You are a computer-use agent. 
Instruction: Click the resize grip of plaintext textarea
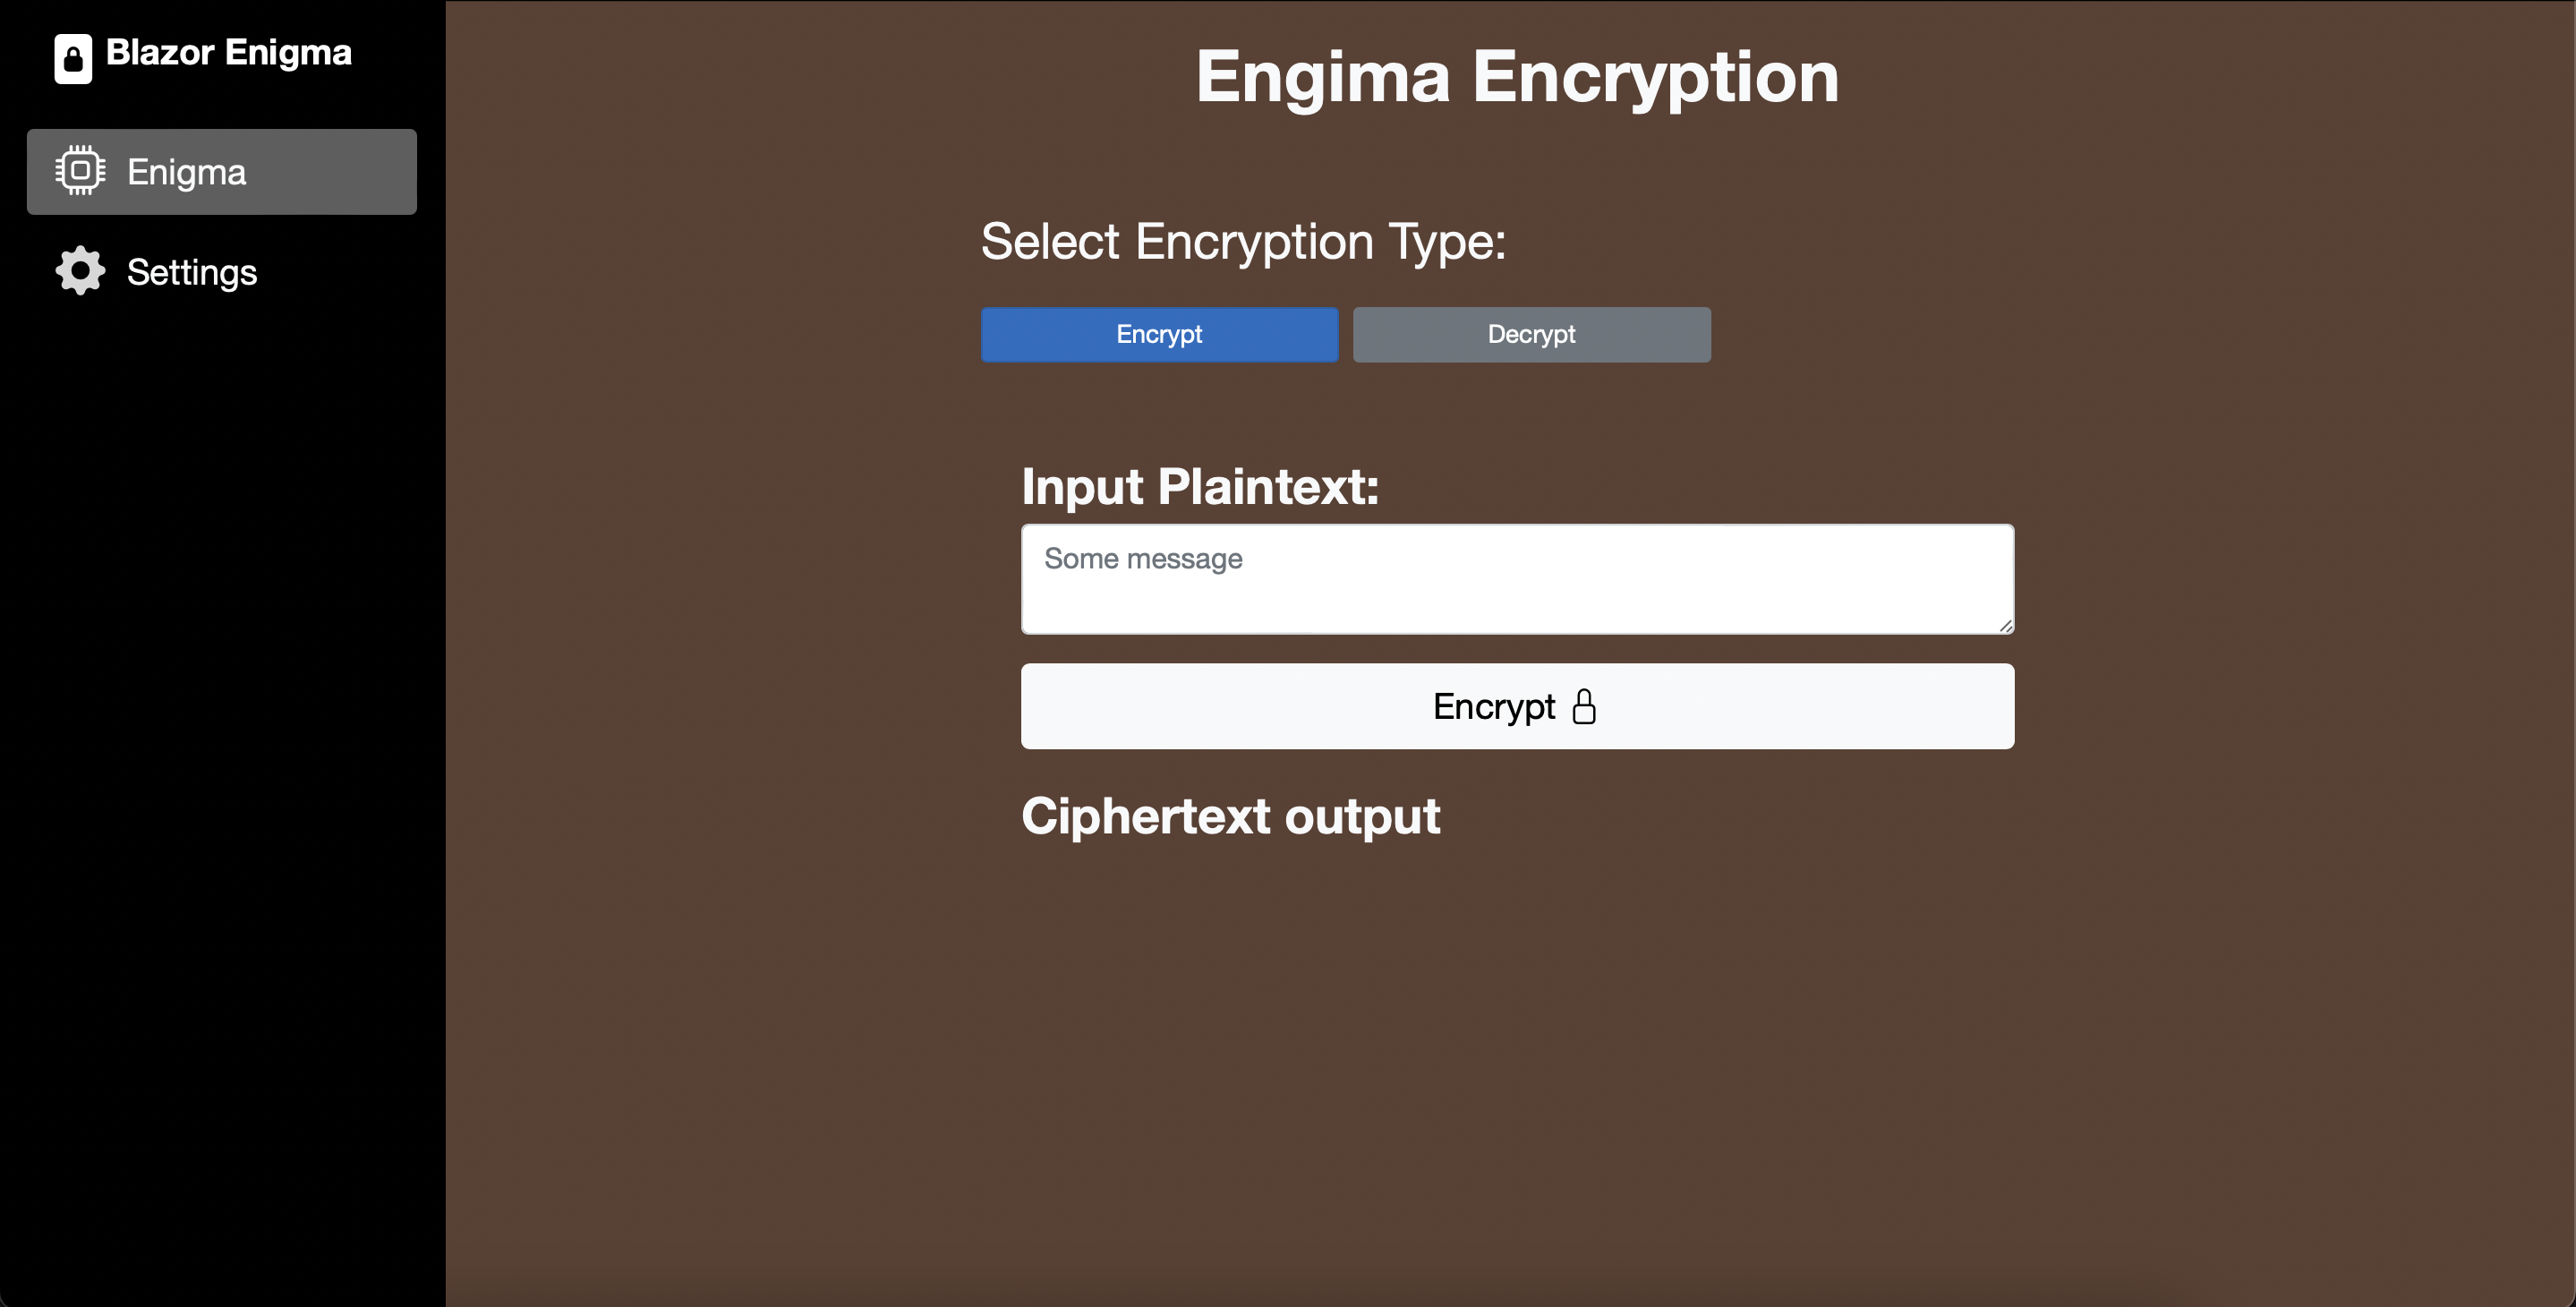[x=2005, y=625]
